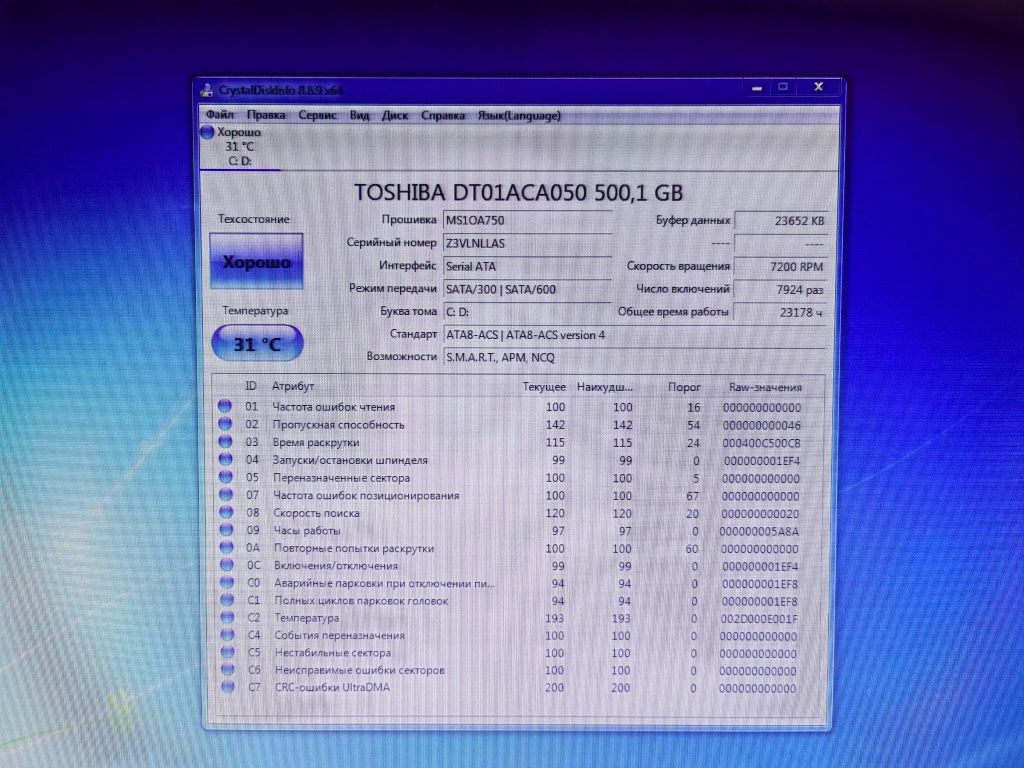
Task: Select attribute name Пропускная способность
Action: [338, 424]
